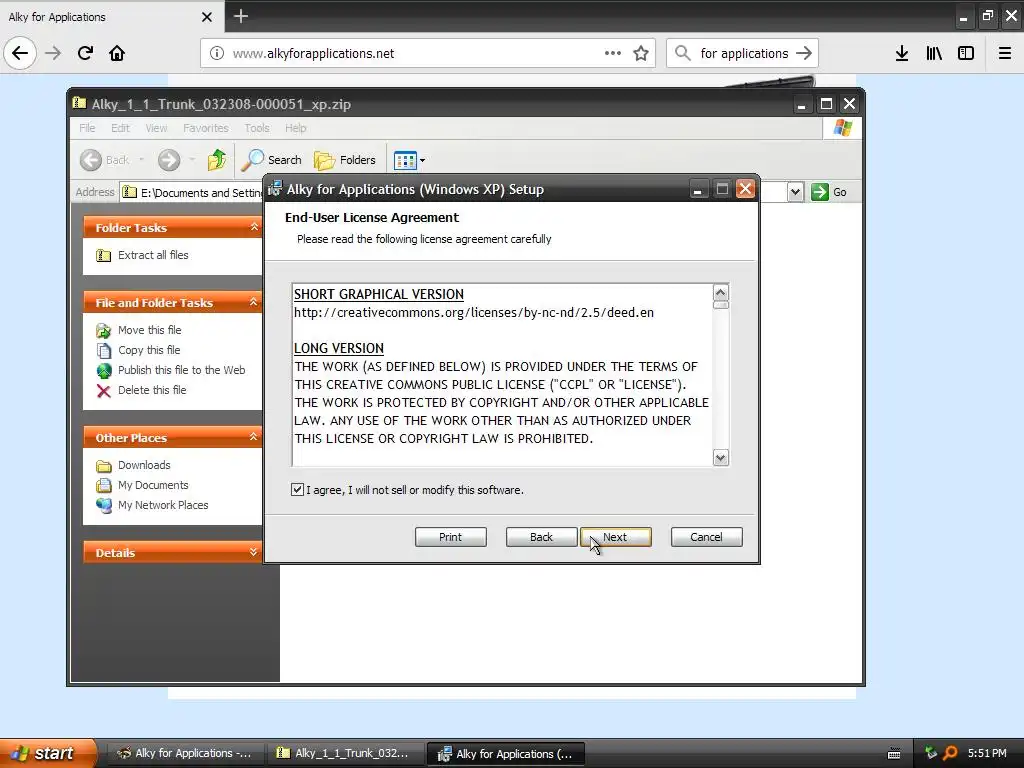Cancel the Alky setup
The image size is (1024, 768).
point(707,537)
